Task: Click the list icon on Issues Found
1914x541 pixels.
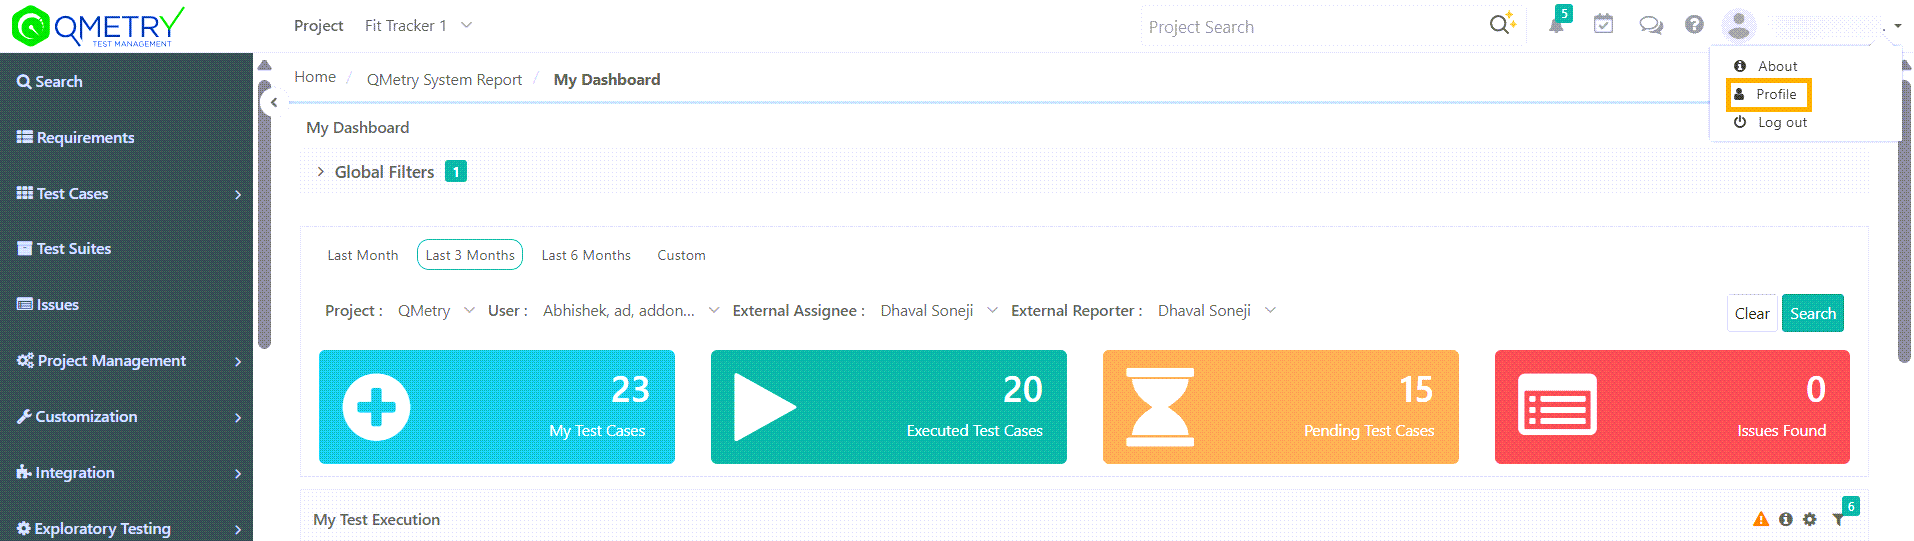Action: coord(1557,405)
